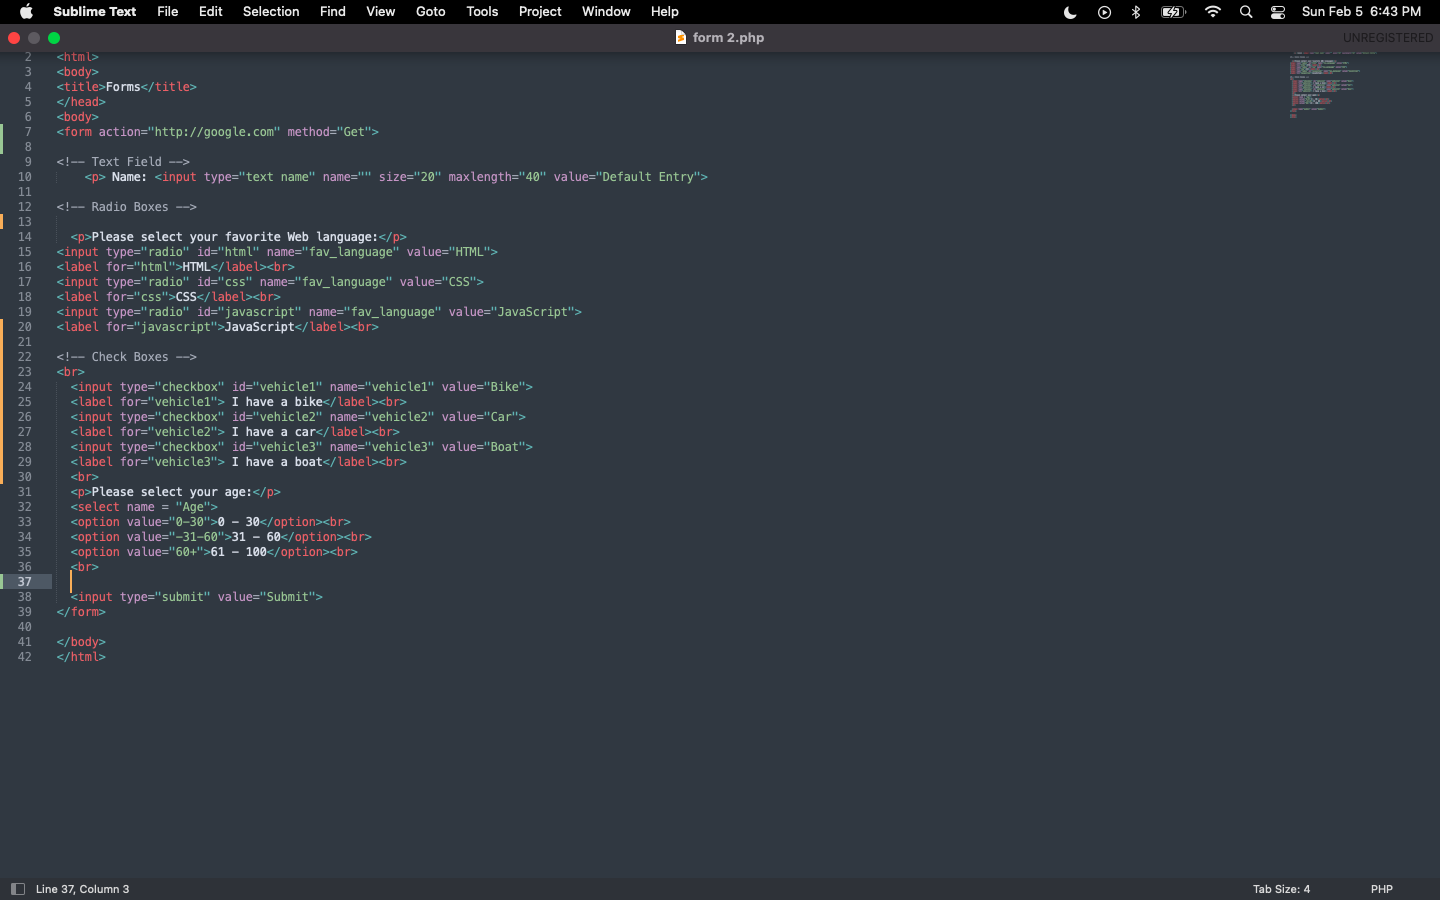Click the Radio Boxes comment line
This screenshot has height=900, width=1440.
127,207
